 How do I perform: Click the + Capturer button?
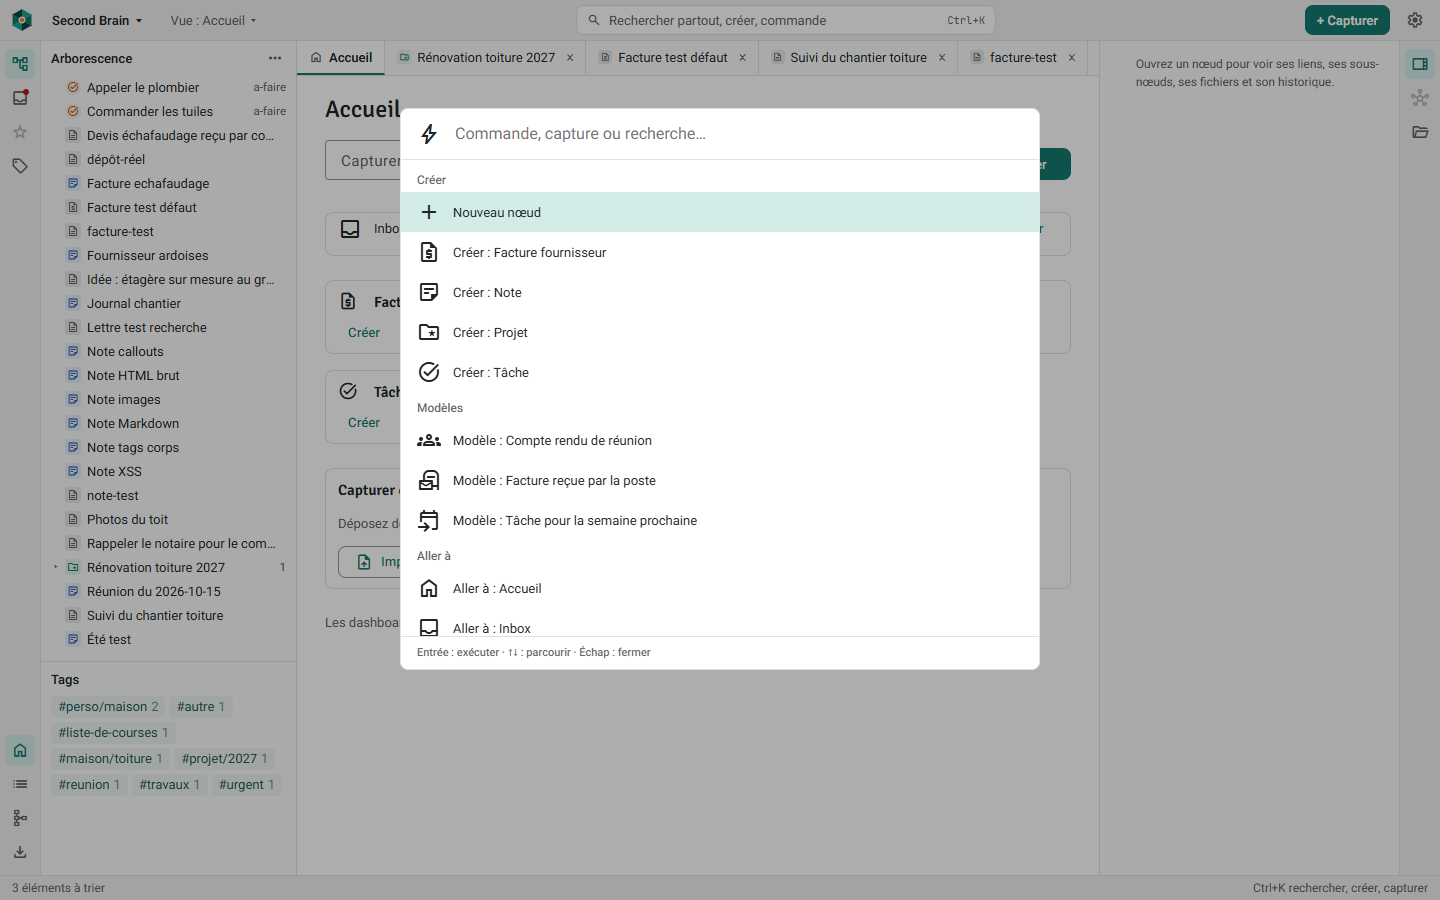(x=1347, y=20)
